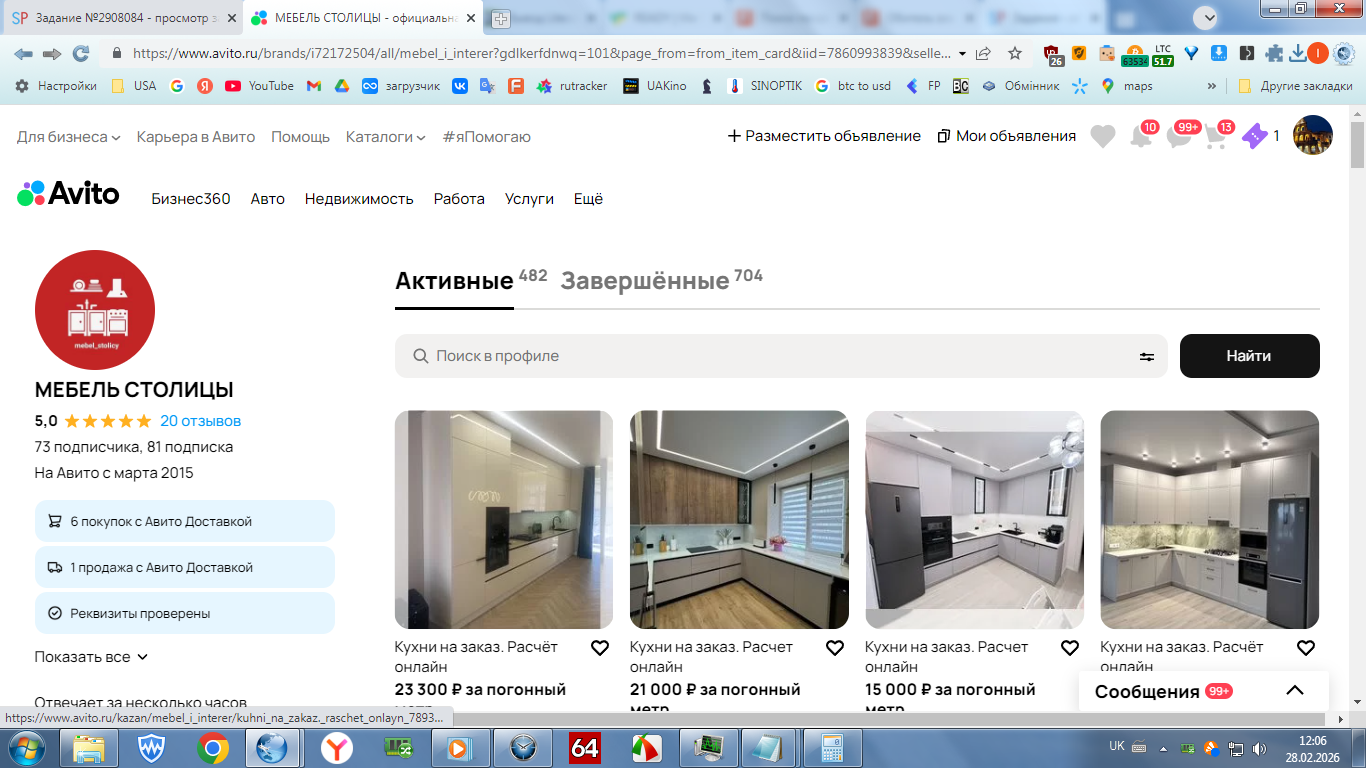
Task: Open the Работа category
Action: point(459,199)
